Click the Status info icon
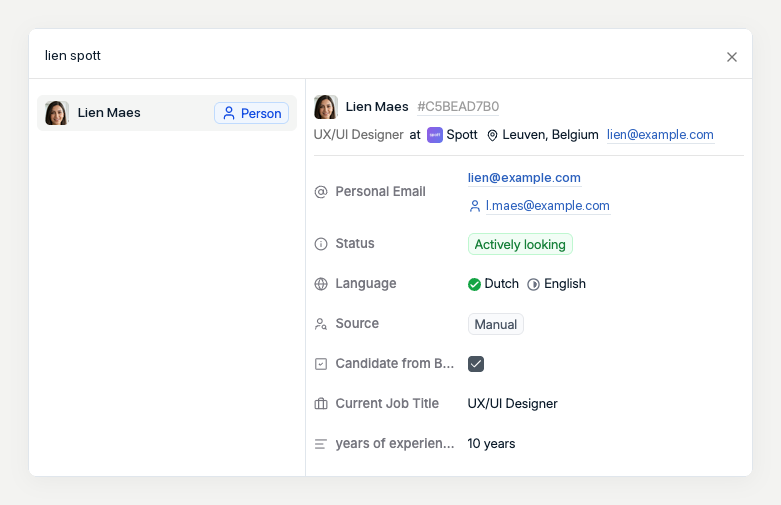Image resolution: width=781 pixels, height=505 pixels. pyautogui.click(x=321, y=244)
